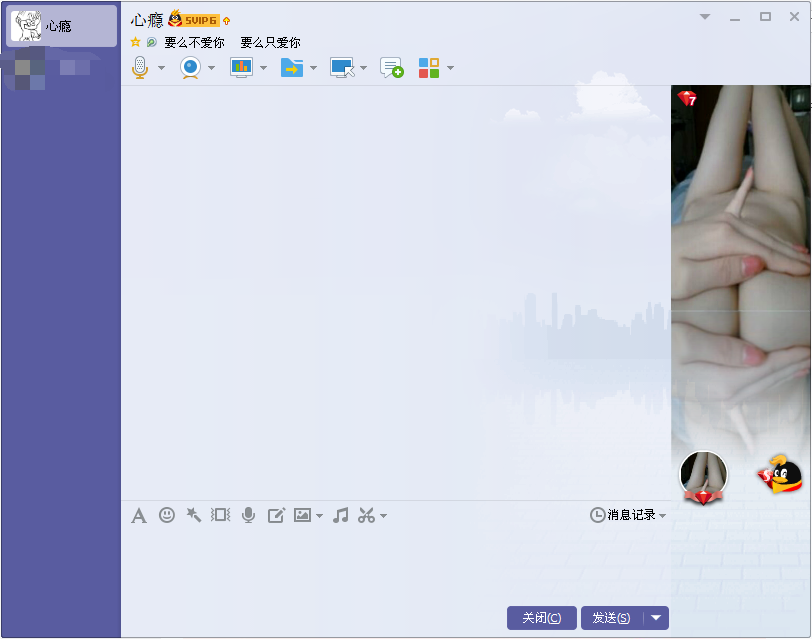Click the orange upgrade arrow next to SVIP6
812x639 pixels.
(x=226, y=21)
